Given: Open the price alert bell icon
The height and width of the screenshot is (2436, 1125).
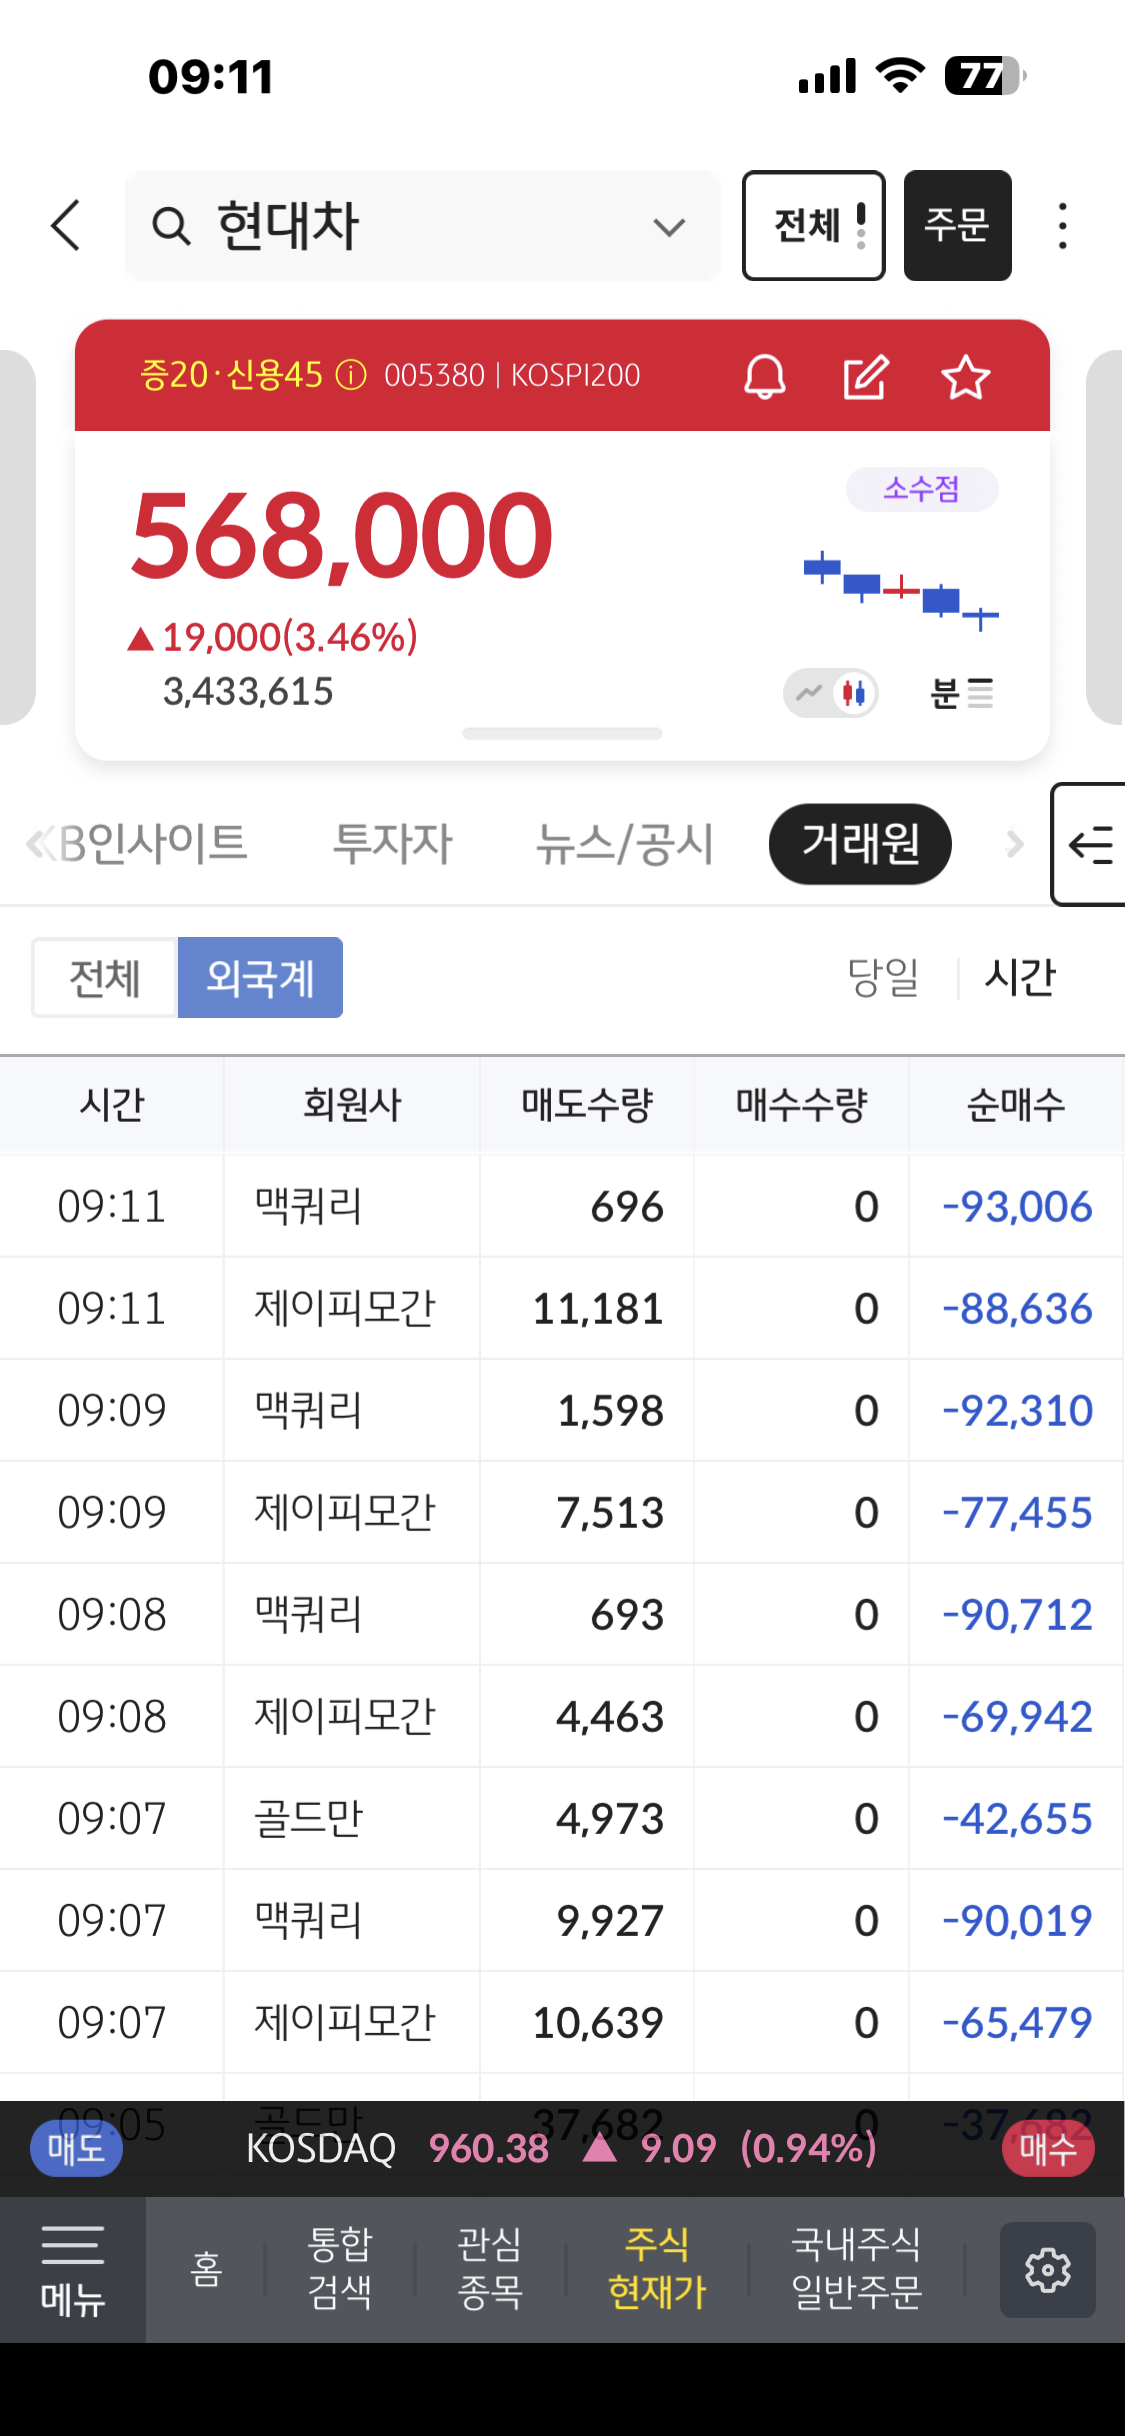Looking at the screenshot, I should coord(765,377).
